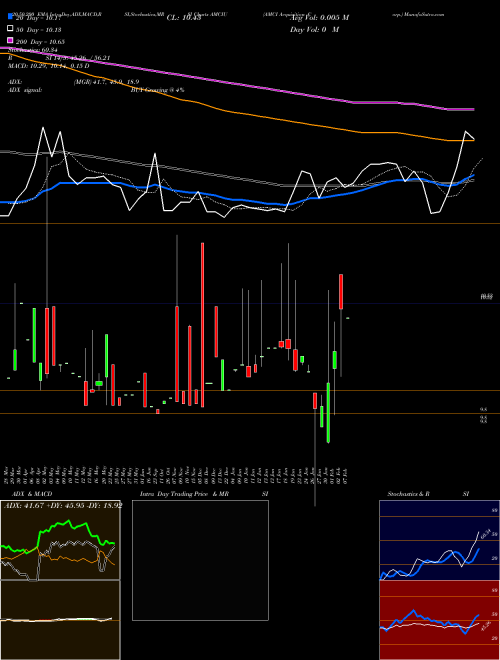
Task: Click the MACD: 10.29 values line
Action: (49, 66)
